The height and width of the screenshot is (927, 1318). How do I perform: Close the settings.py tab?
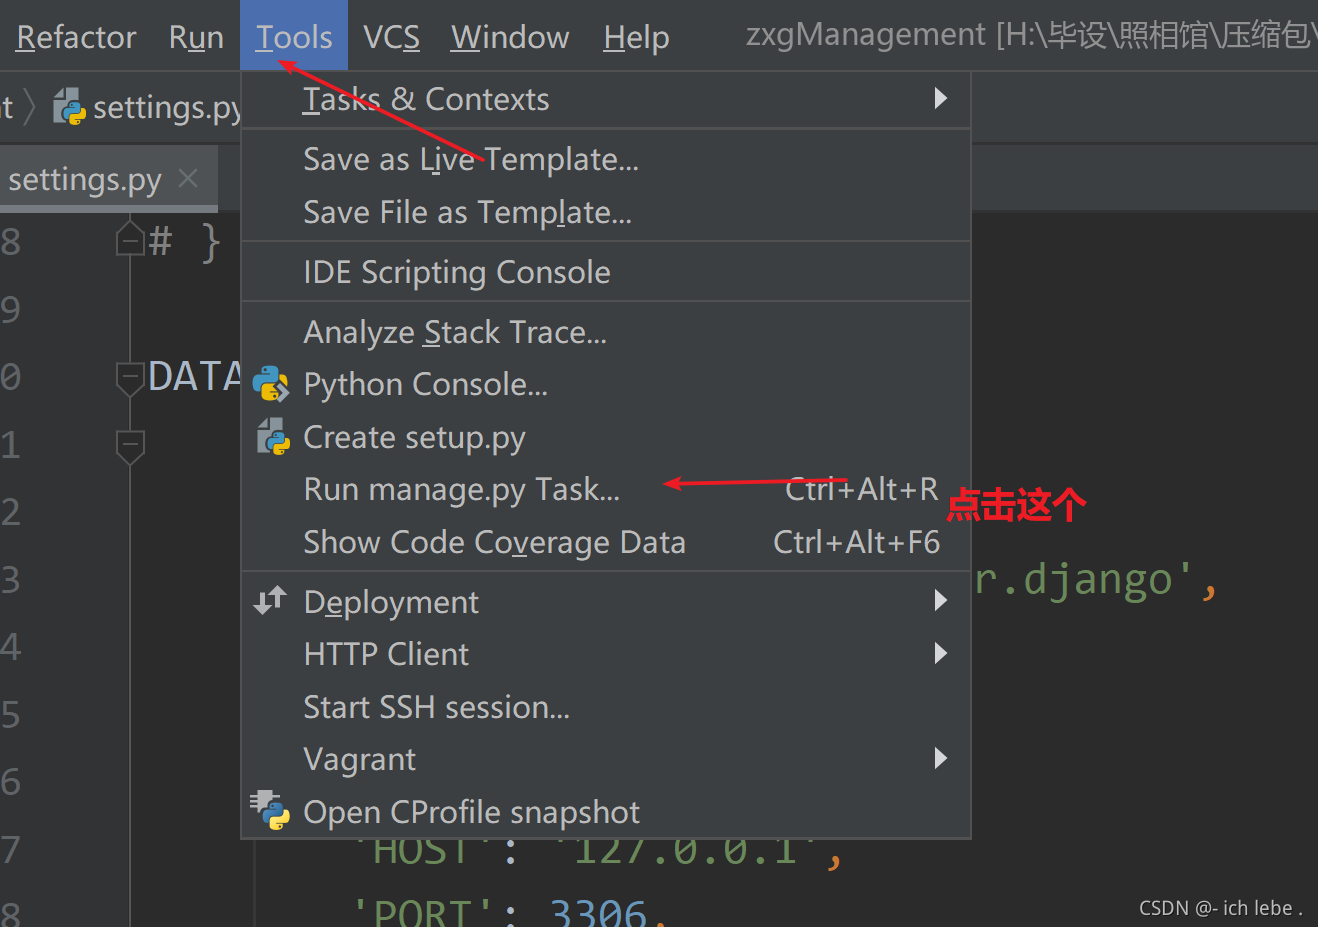click(x=188, y=178)
